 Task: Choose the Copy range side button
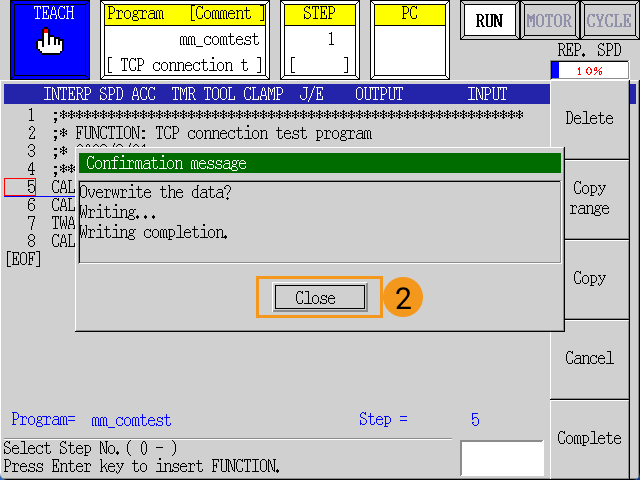(589, 199)
